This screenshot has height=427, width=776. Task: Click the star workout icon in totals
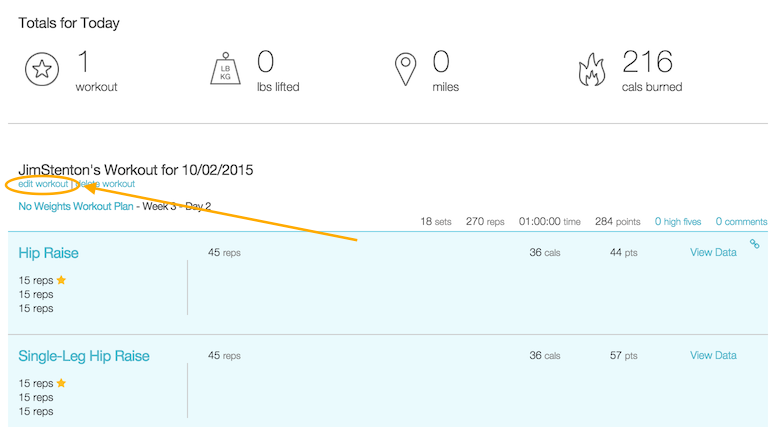42,69
